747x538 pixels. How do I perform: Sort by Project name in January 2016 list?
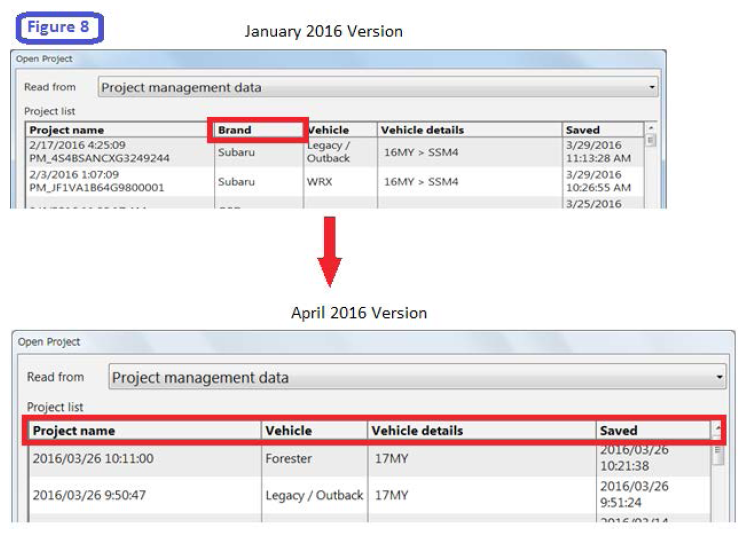[x=118, y=130]
